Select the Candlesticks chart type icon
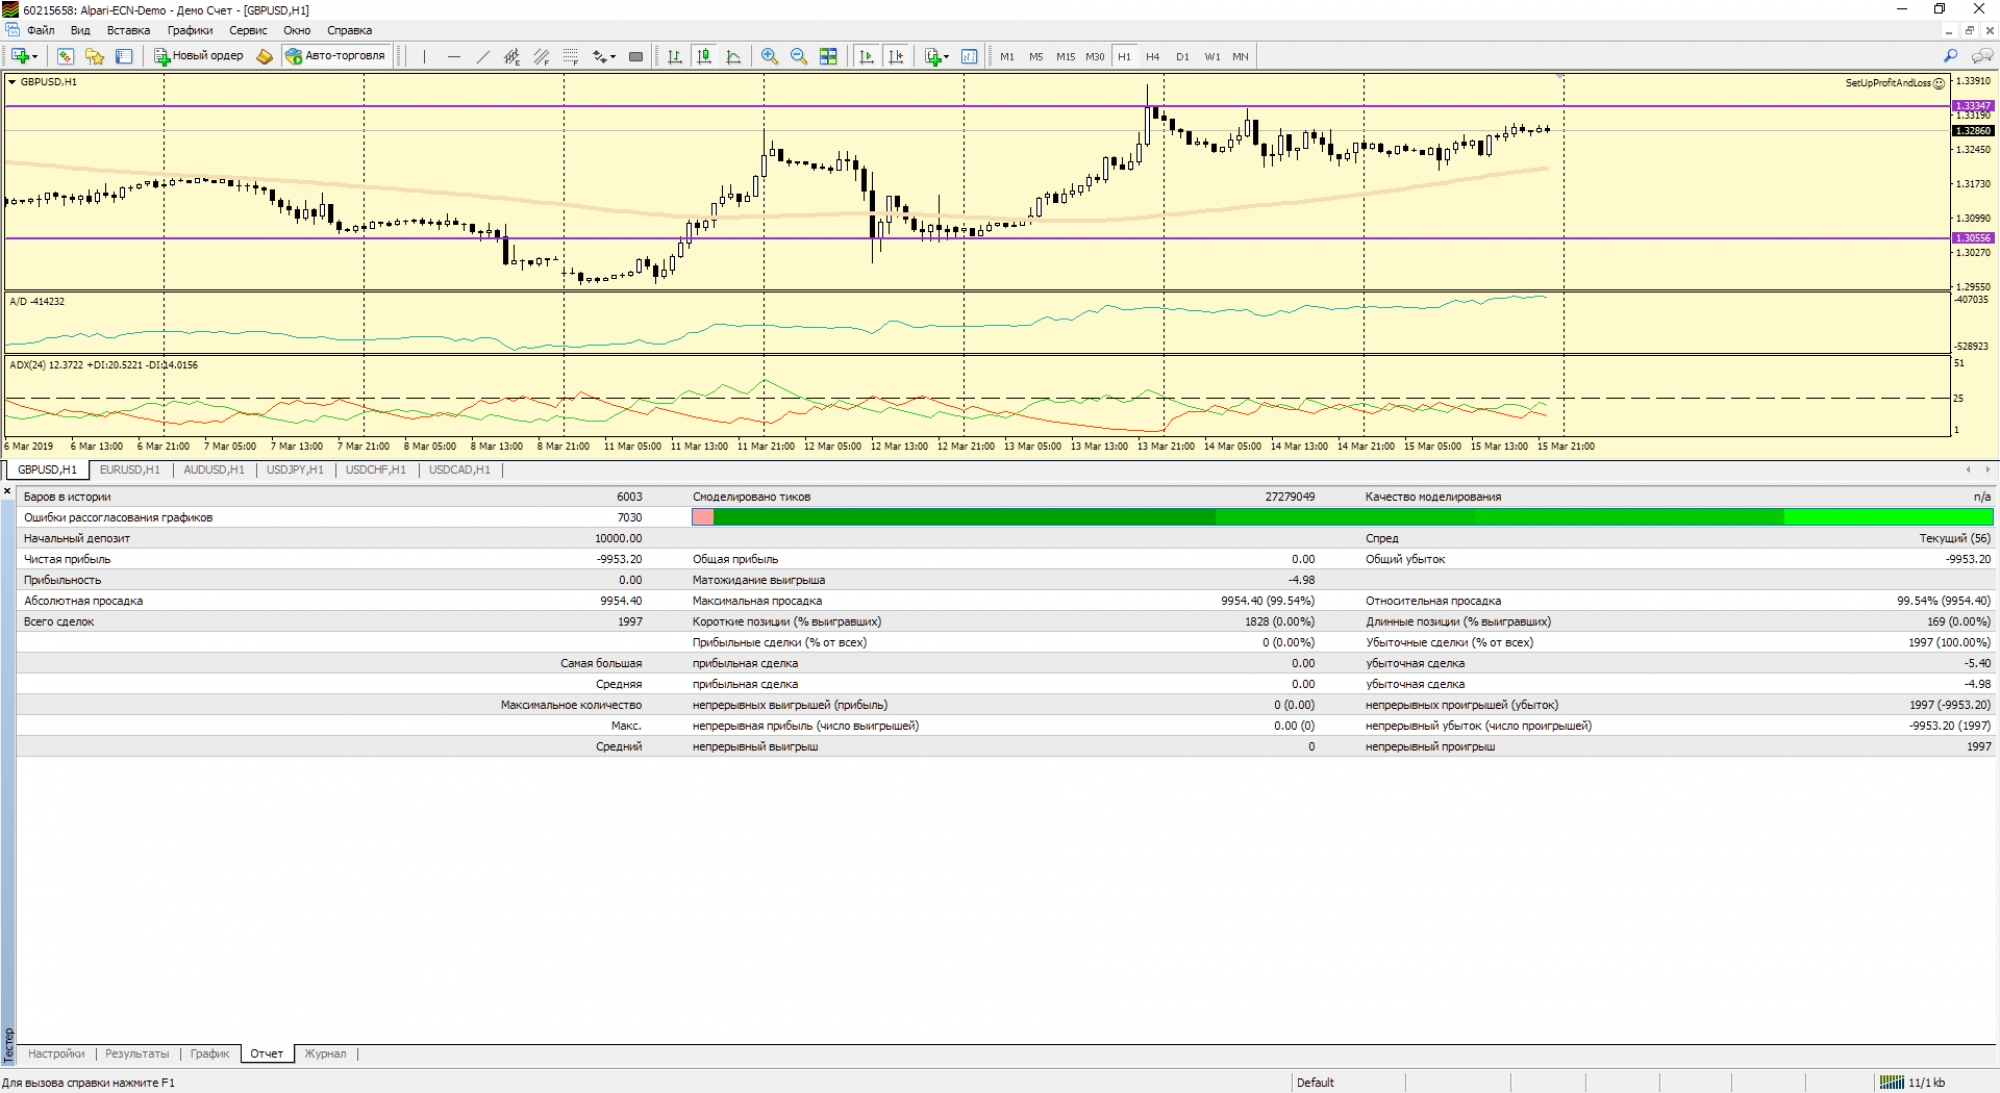Screen dimensions: 2000x1093 pos(704,57)
